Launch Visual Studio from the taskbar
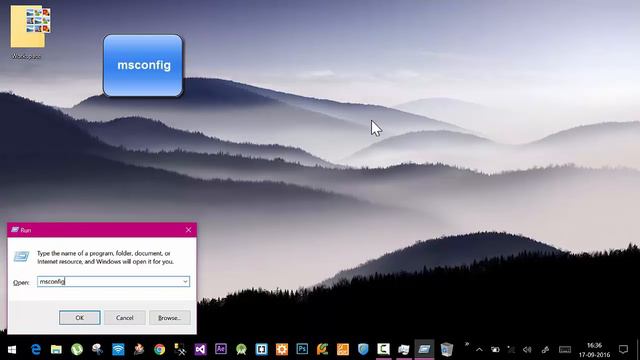Viewport: 640px width, 360px height. pos(200,349)
